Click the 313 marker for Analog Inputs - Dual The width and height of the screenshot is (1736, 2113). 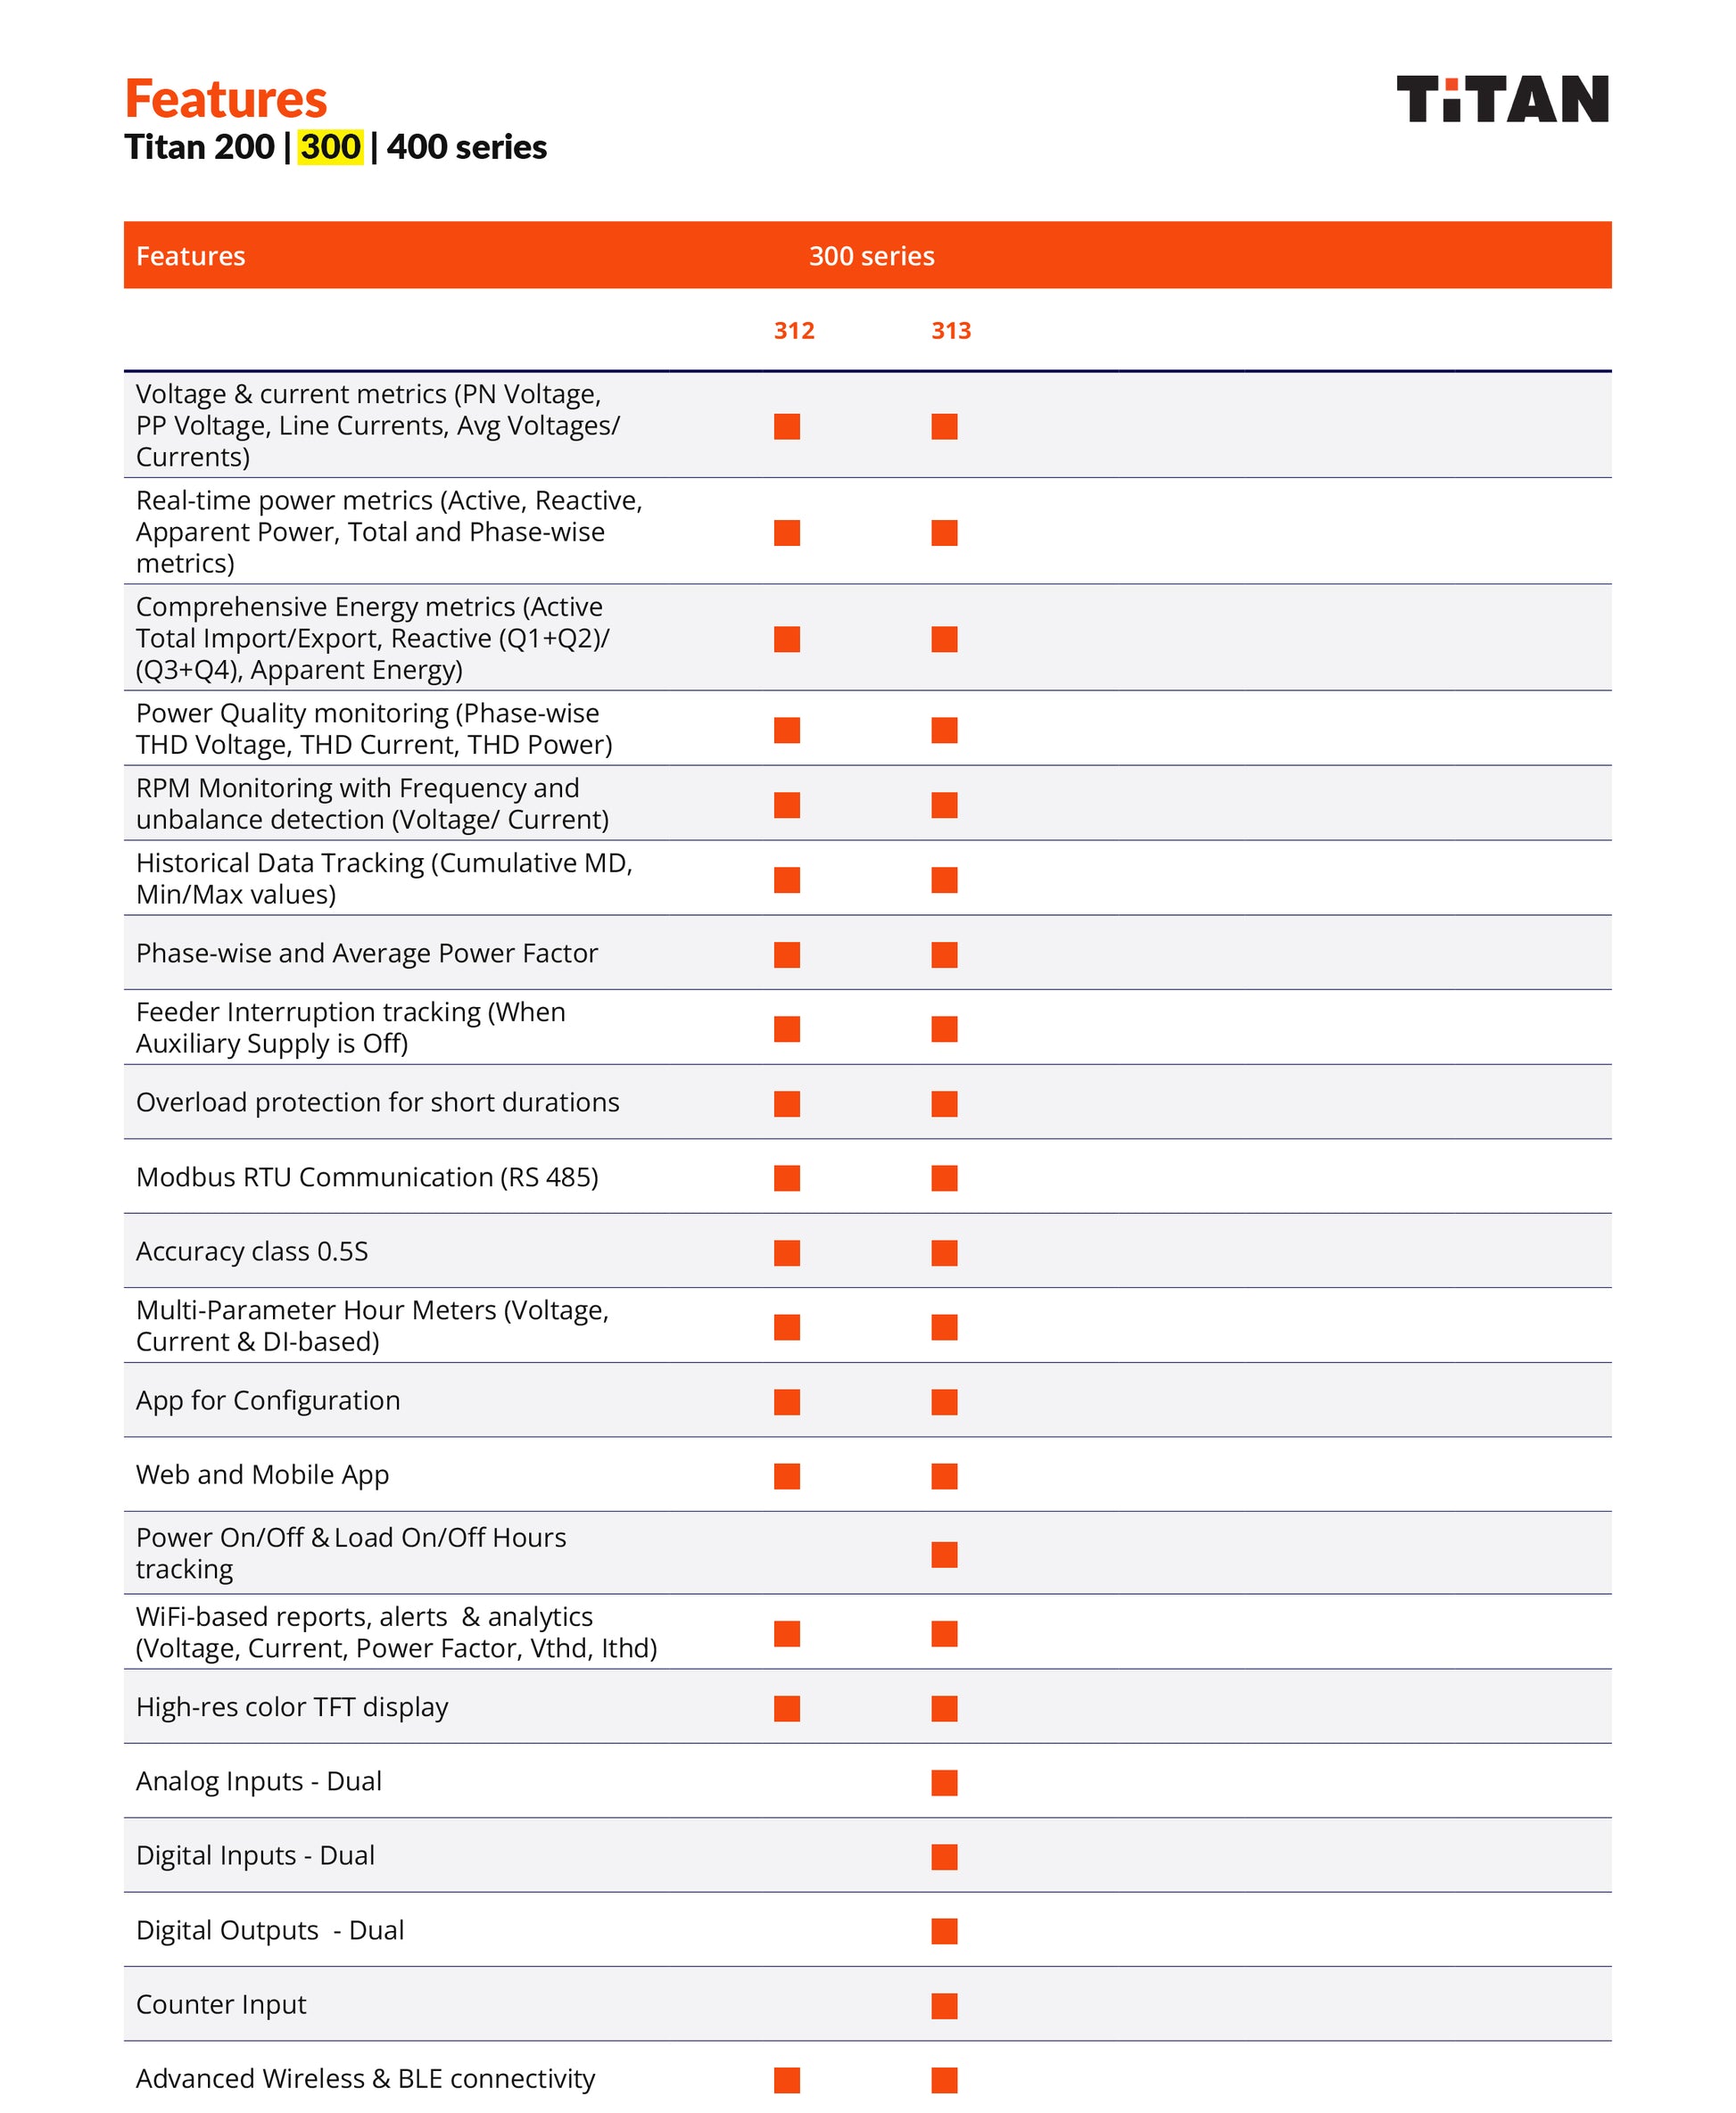tap(944, 1783)
